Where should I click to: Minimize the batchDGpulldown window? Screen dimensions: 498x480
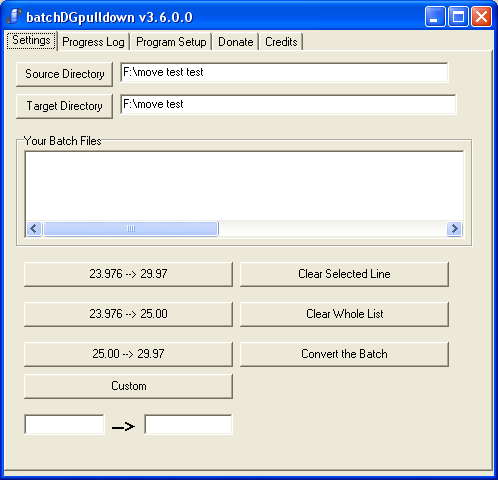point(435,17)
